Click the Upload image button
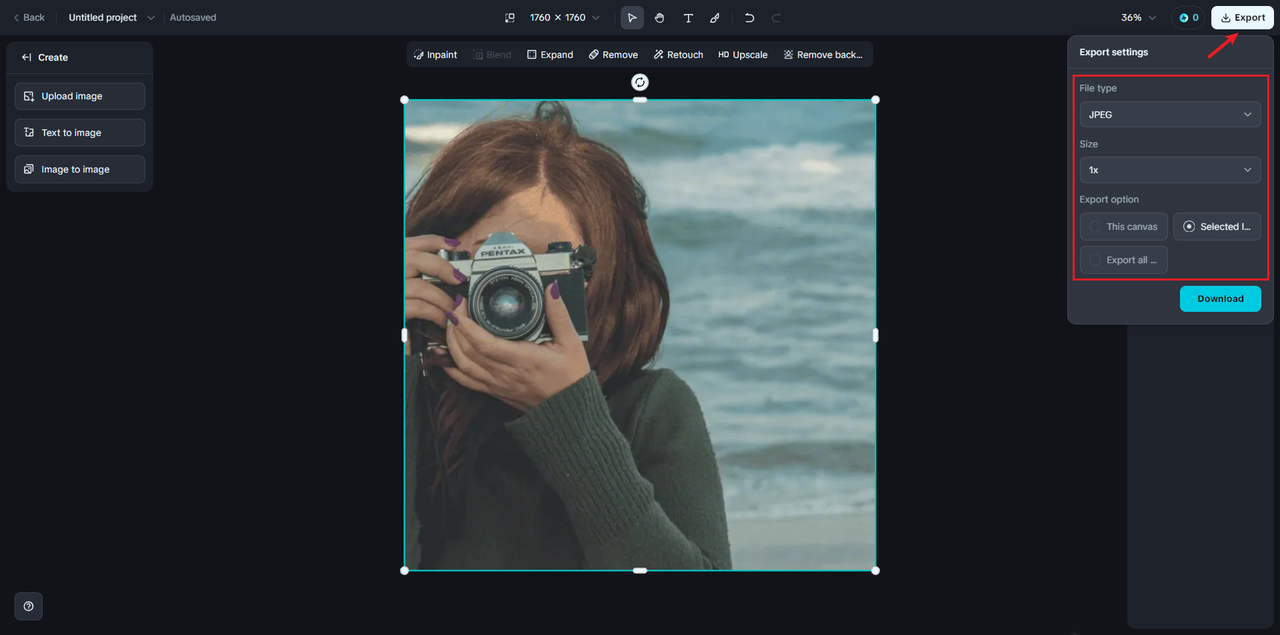This screenshot has width=1280, height=635. click(x=80, y=96)
